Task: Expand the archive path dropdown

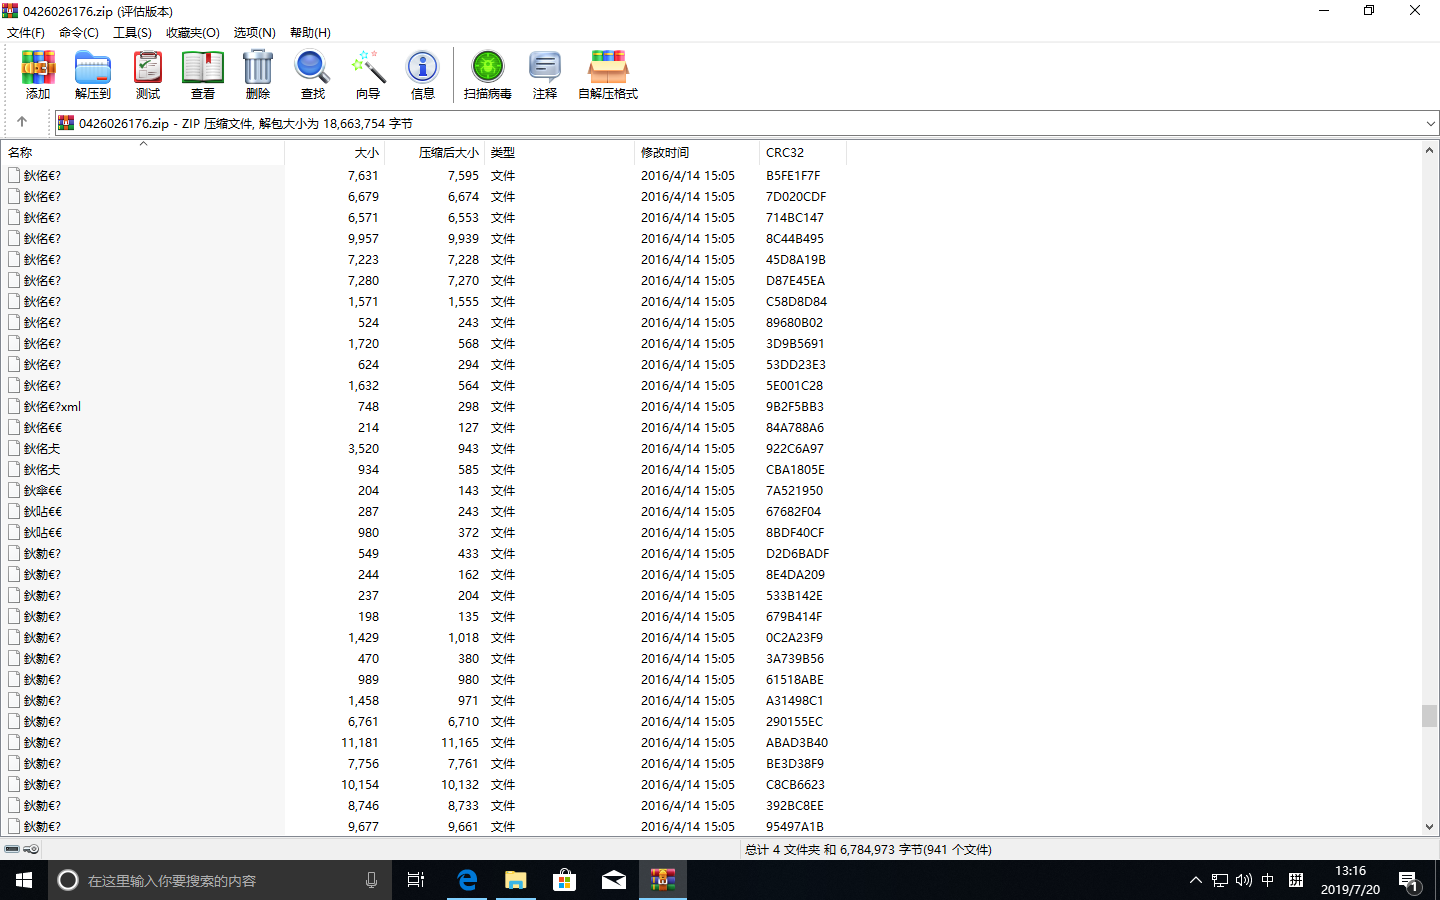Action: point(1429,124)
